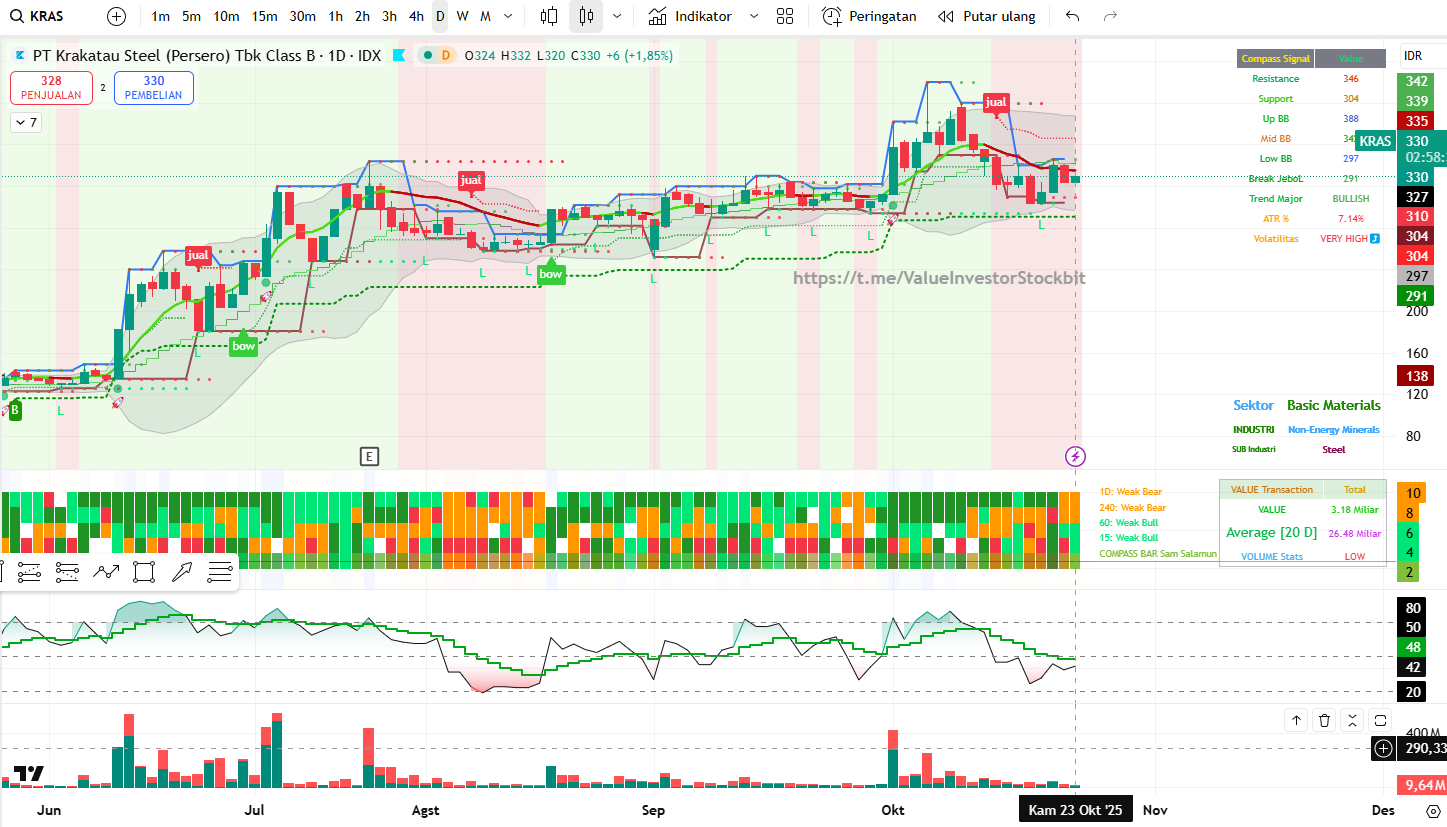Click the Basic Materials sector text
This screenshot has height=827, width=1447.
(1334, 405)
